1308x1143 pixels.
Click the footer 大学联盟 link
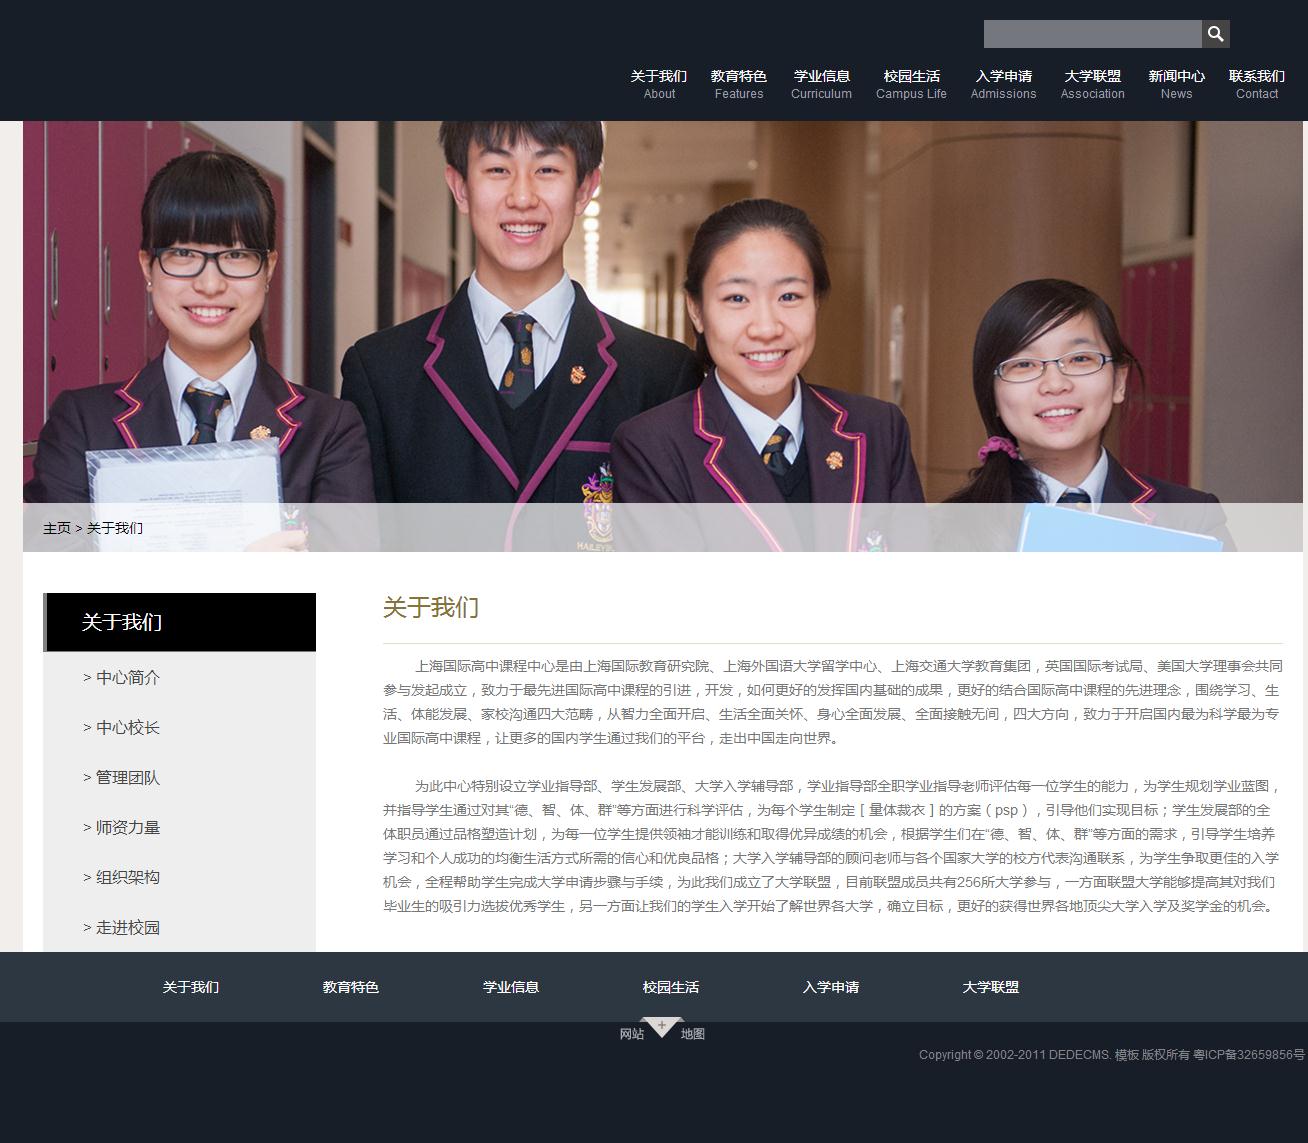click(x=991, y=987)
